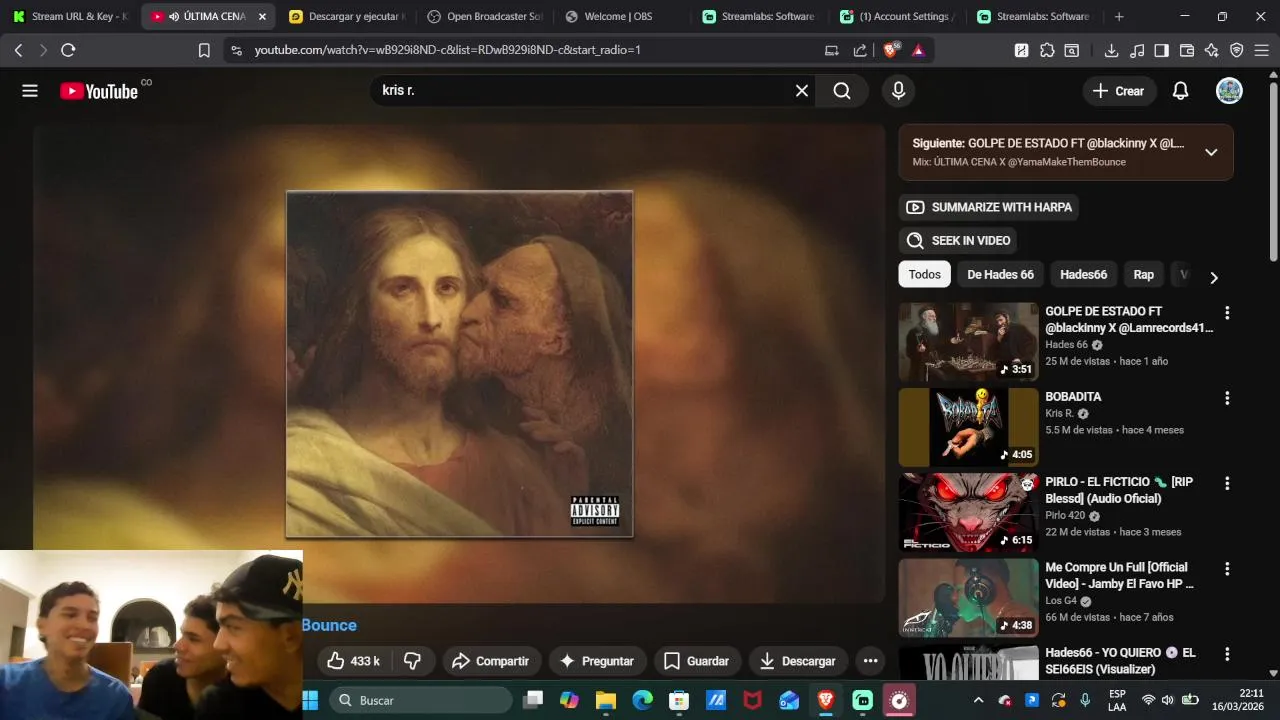Image resolution: width=1280 pixels, height=720 pixels.
Task: Select the De Hades 66 filter chip
Action: [1000, 274]
